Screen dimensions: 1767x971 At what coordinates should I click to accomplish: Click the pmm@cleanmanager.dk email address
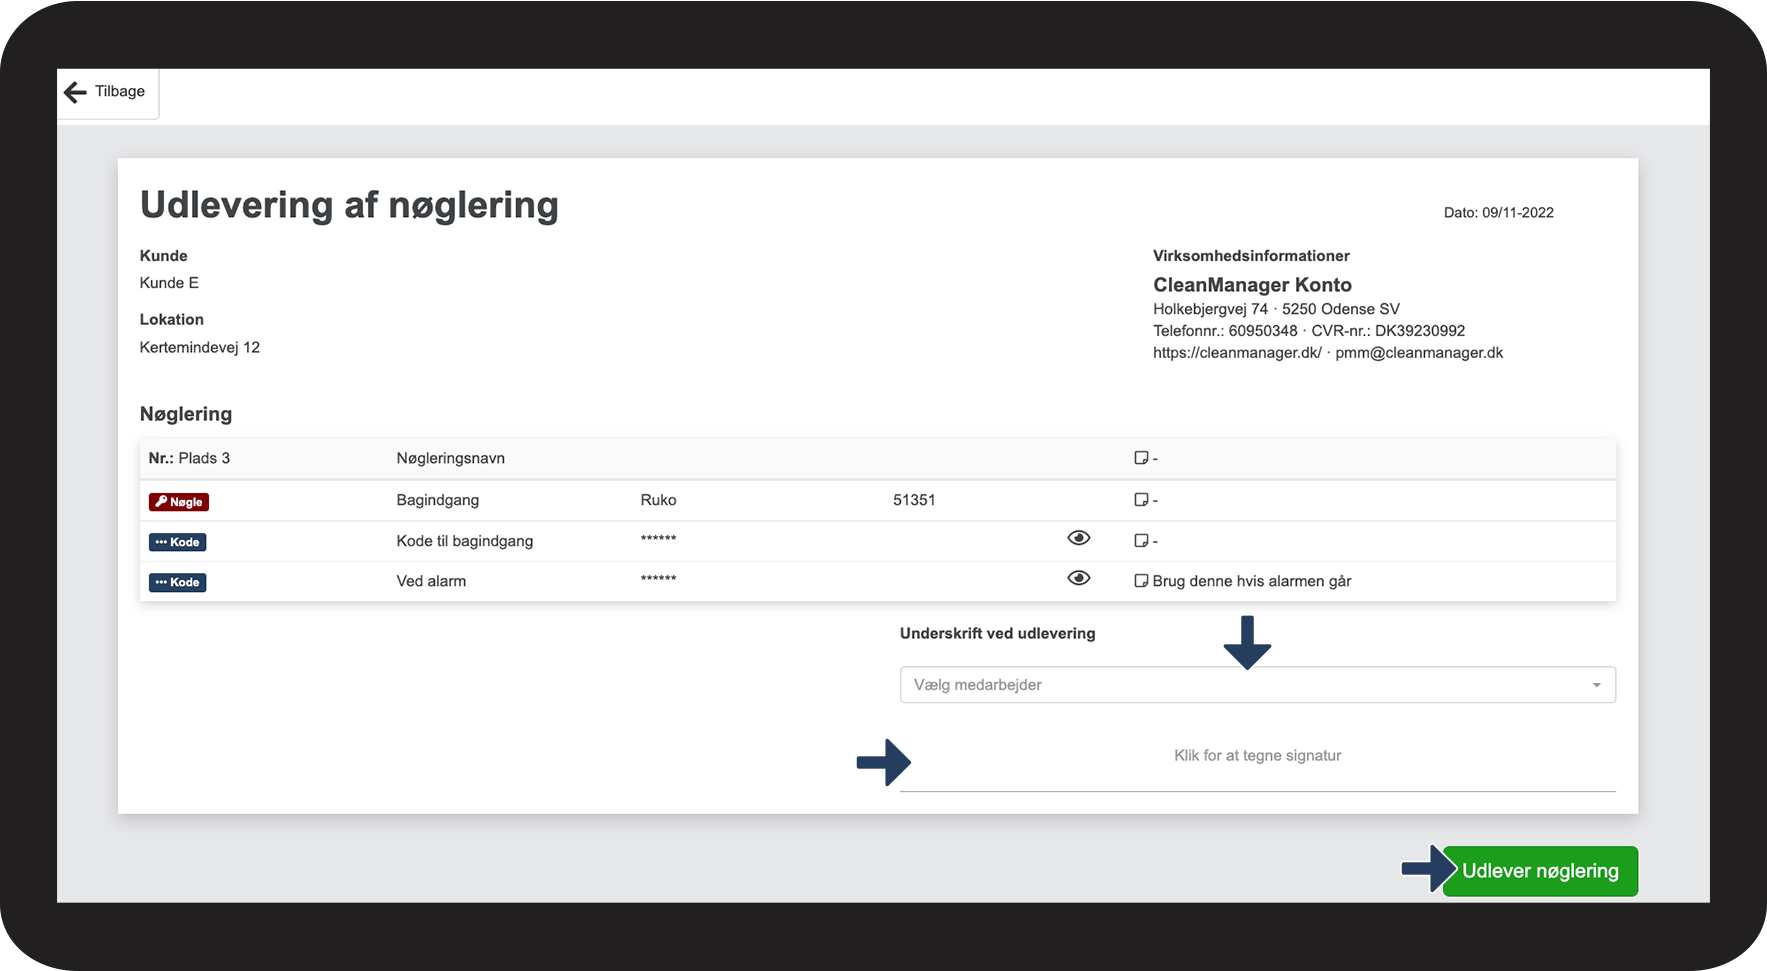pos(1419,353)
